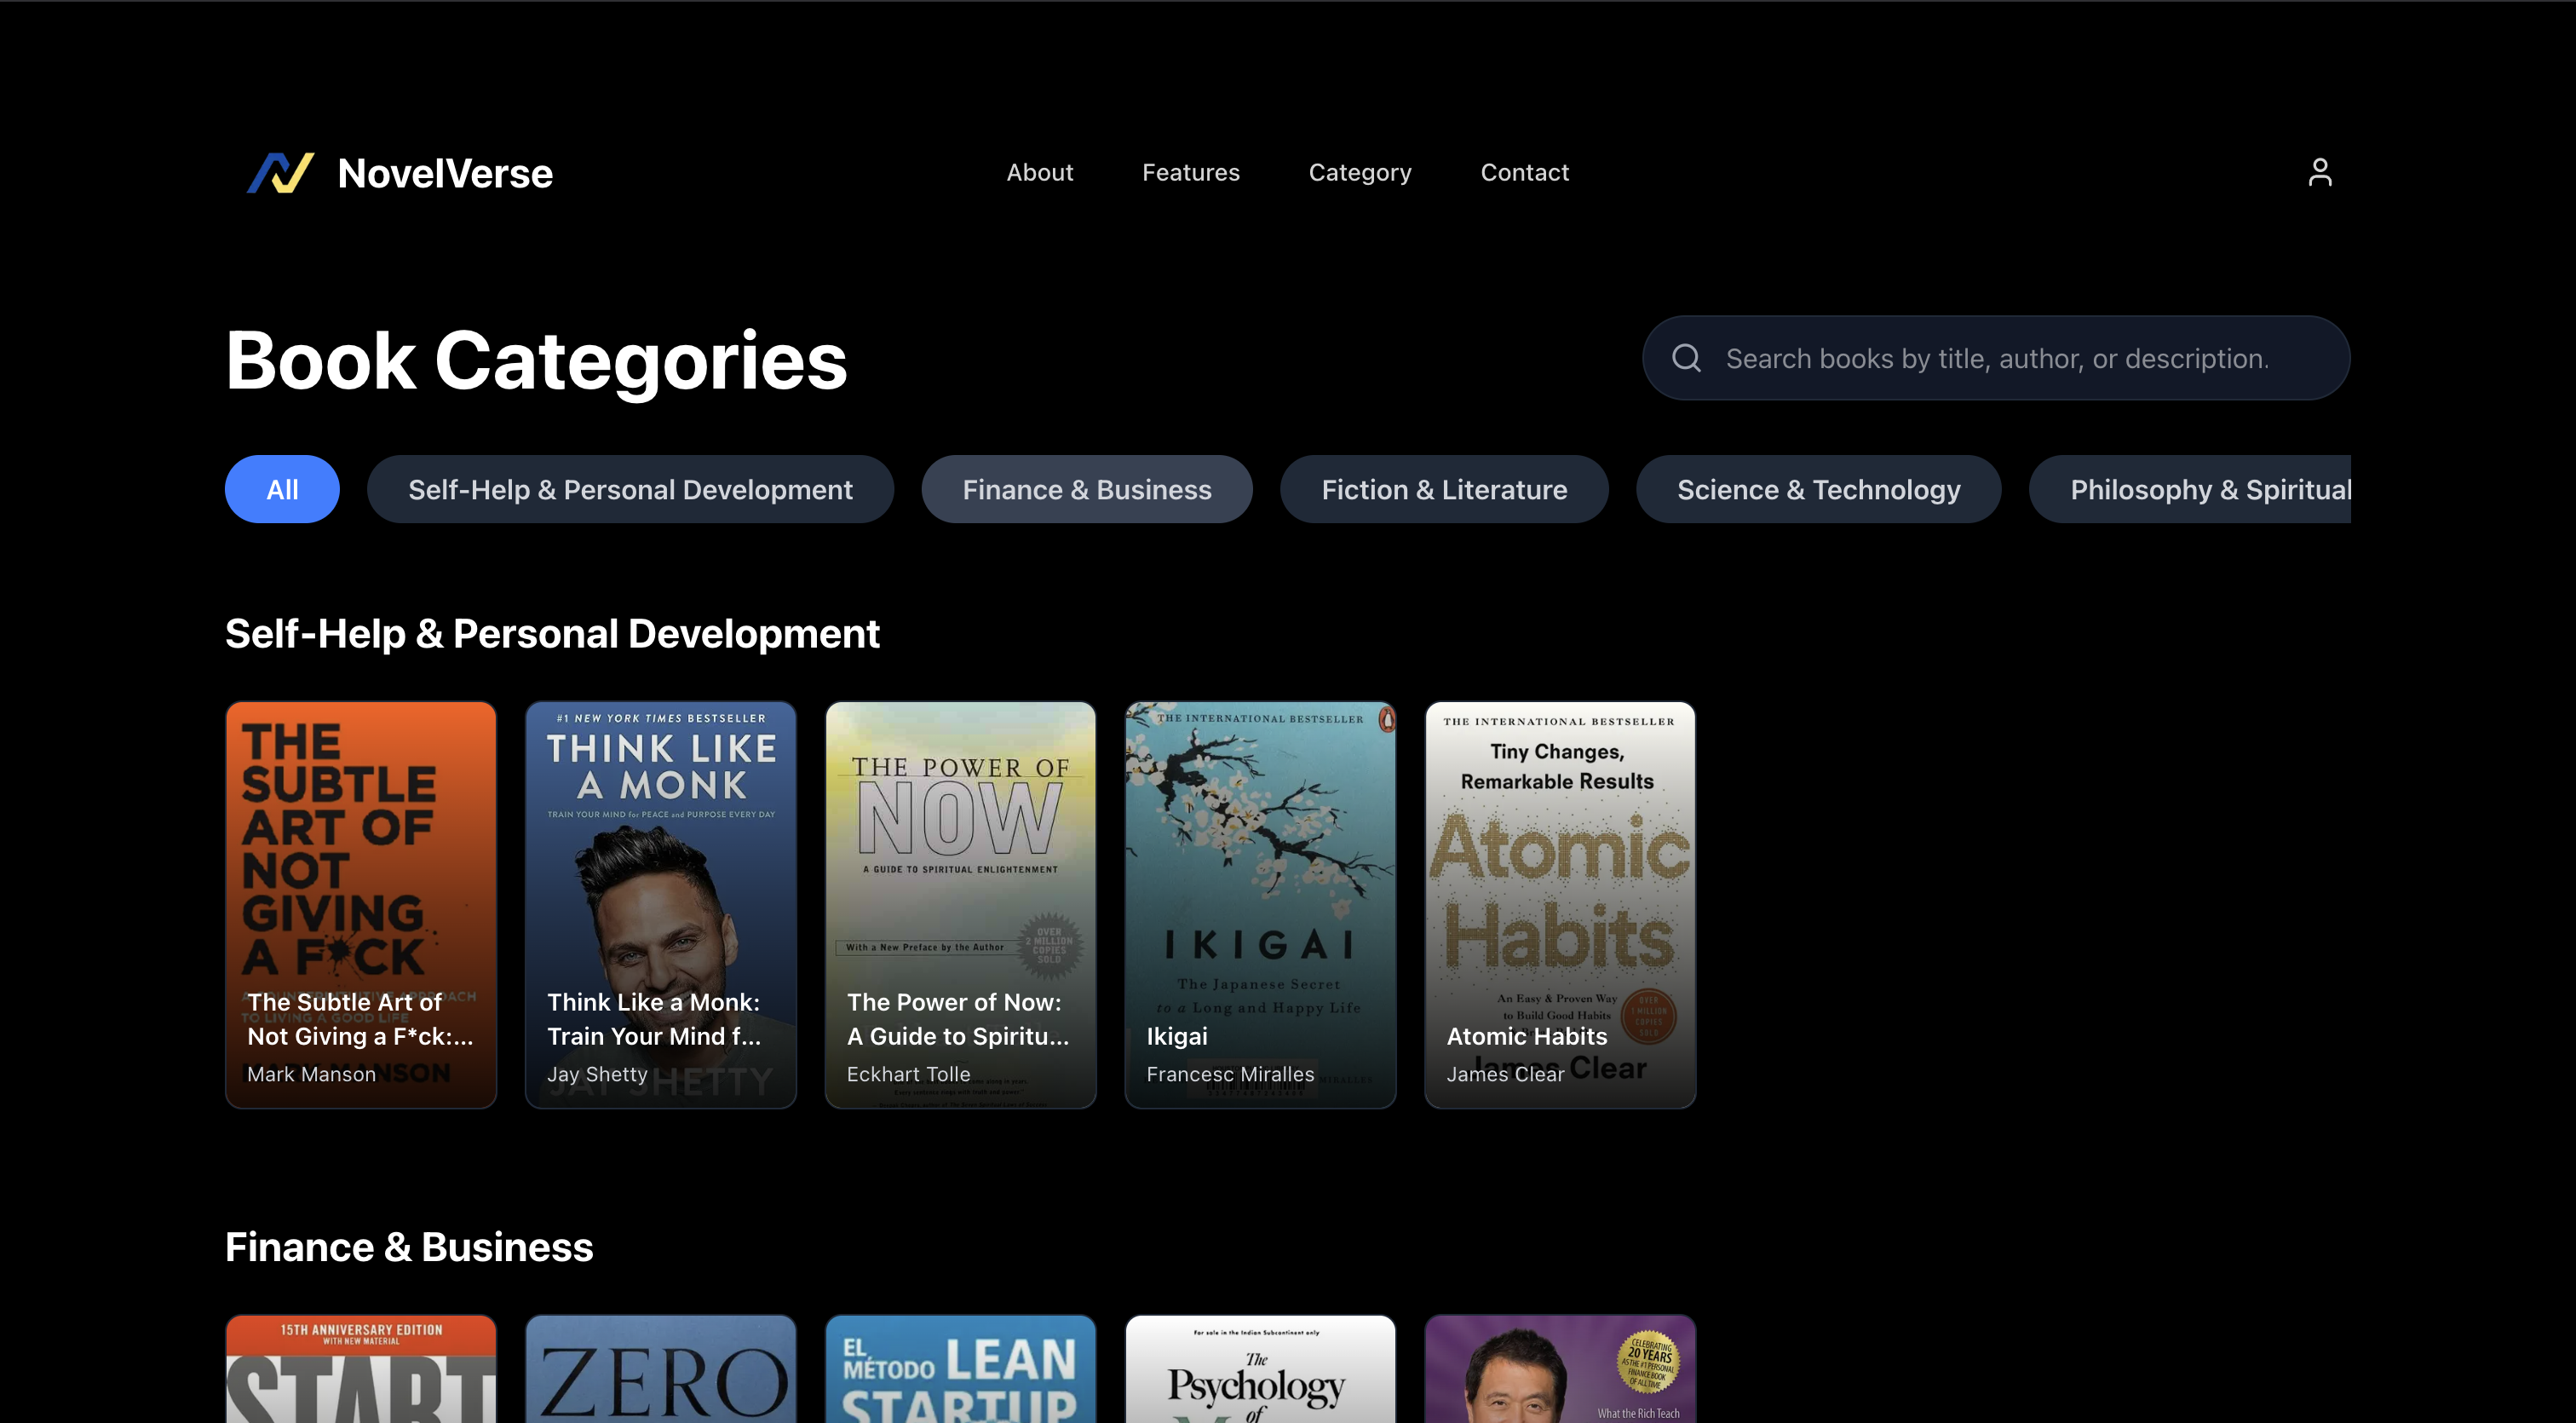Open the Category nav link
Viewport: 2576px width, 1423px height.
coord(1359,173)
